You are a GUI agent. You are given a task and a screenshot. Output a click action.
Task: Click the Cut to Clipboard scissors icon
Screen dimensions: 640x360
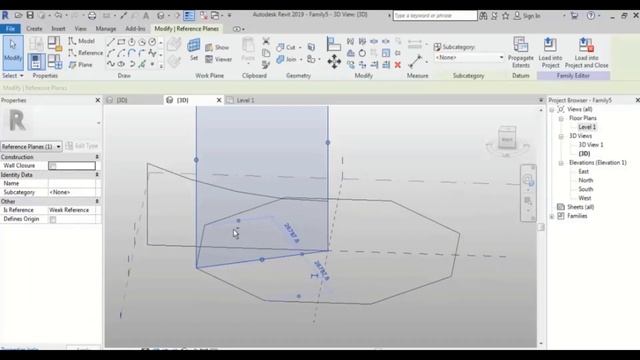point(266,41)
